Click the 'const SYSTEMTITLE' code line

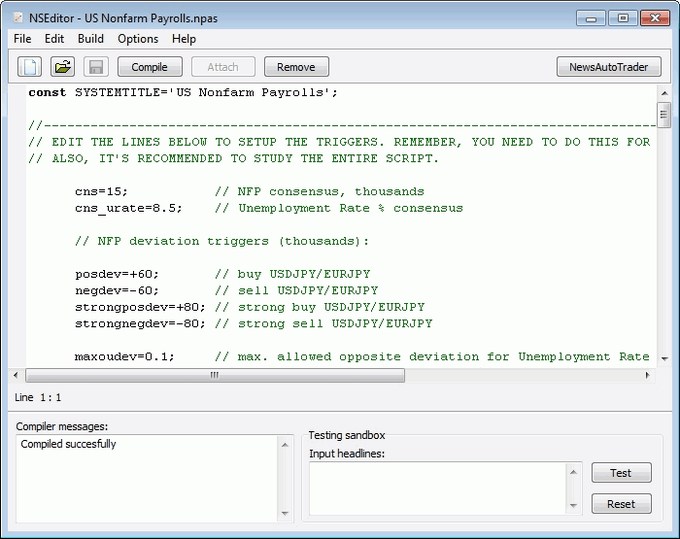[183, 92]
